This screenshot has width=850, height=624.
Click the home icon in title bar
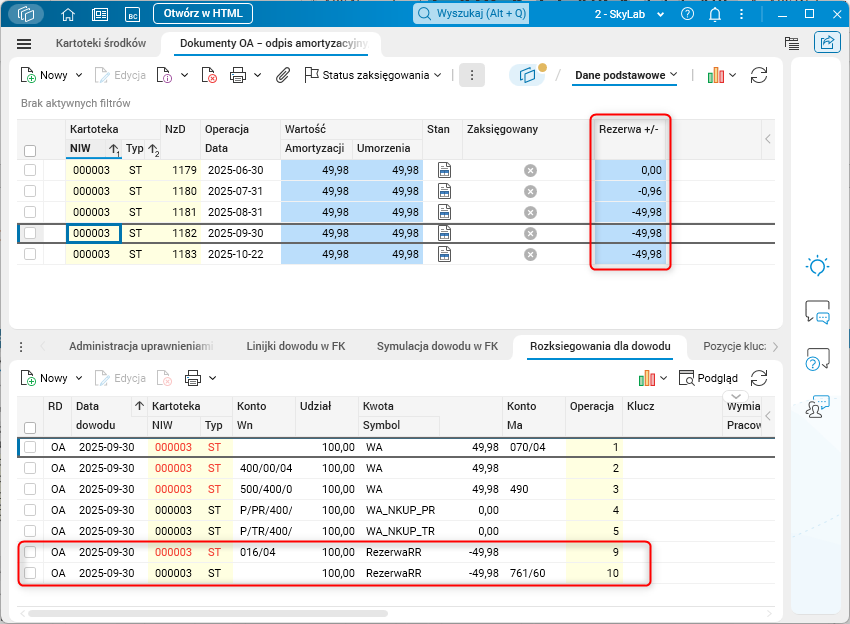coord(68,14)
